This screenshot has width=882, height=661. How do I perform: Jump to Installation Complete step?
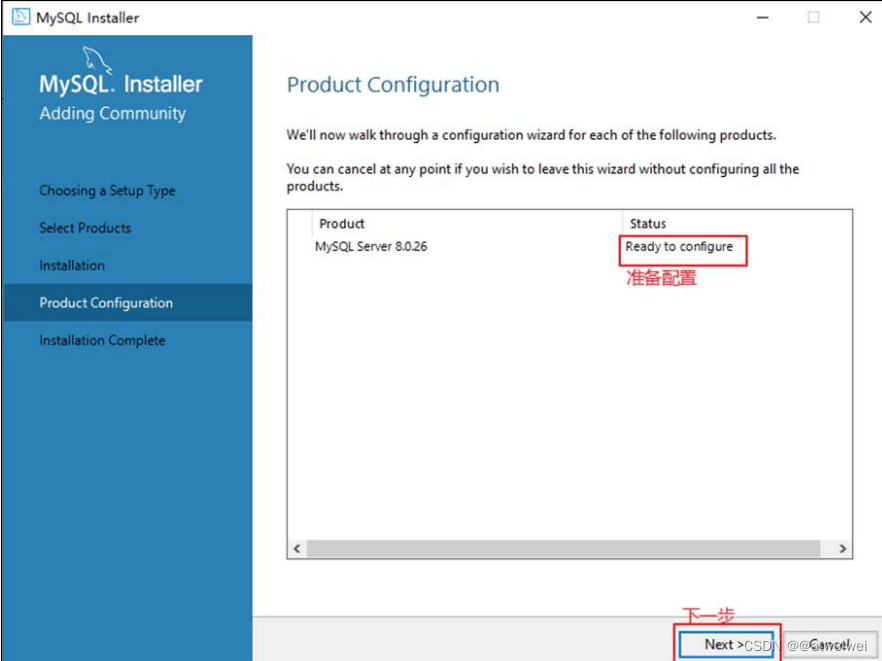102,340
